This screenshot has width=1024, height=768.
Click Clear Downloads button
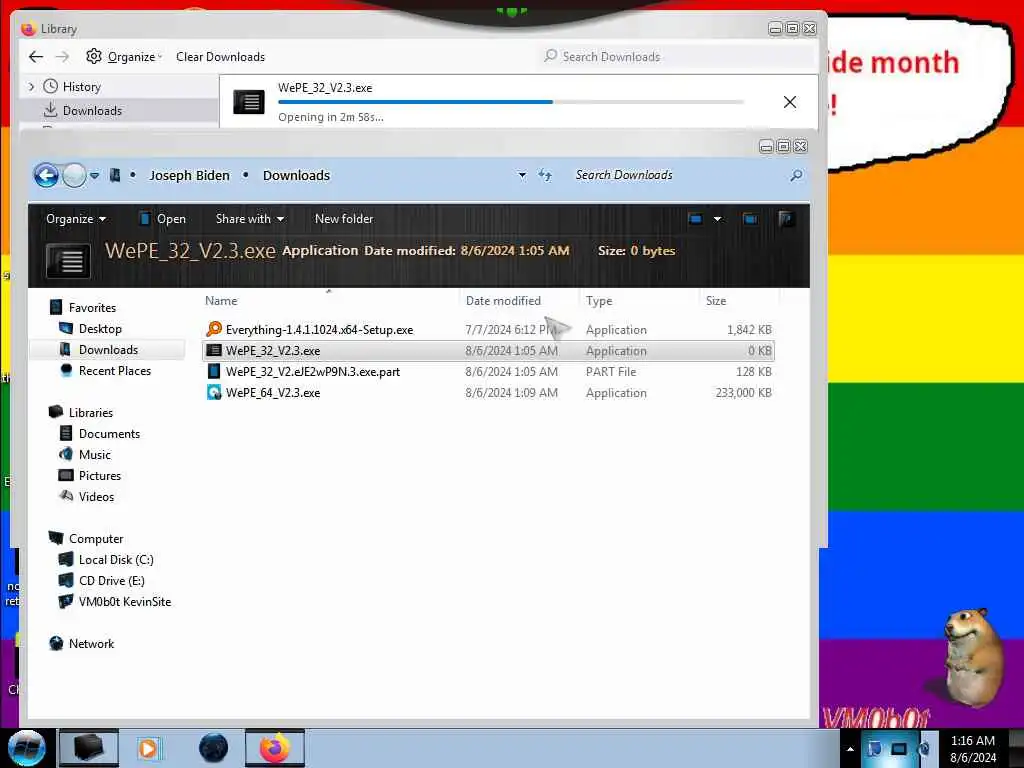click(x=220, y=57)
